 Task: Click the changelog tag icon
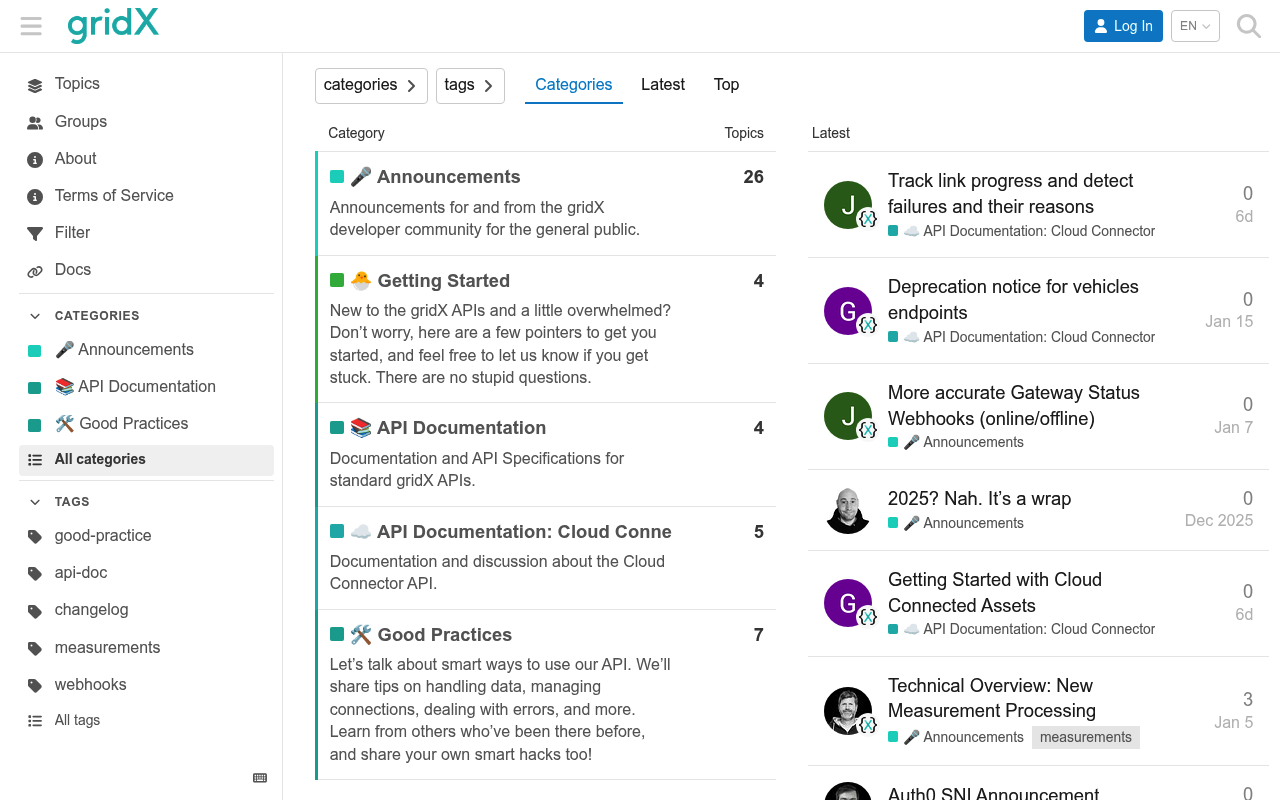[35, 611]
